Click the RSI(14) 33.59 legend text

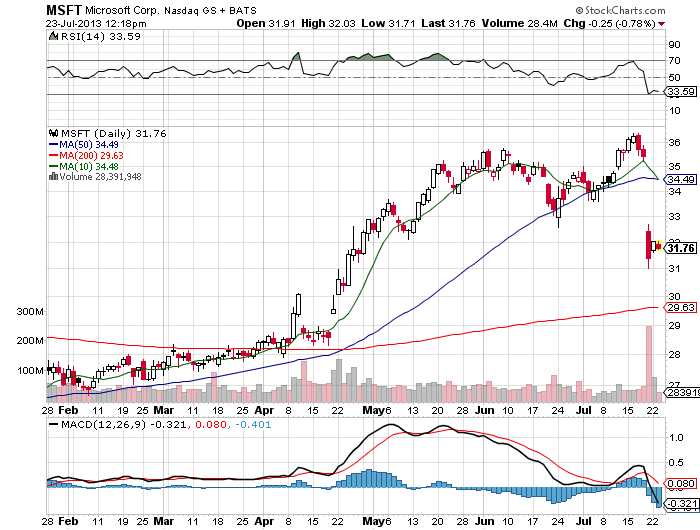(101, 37)
